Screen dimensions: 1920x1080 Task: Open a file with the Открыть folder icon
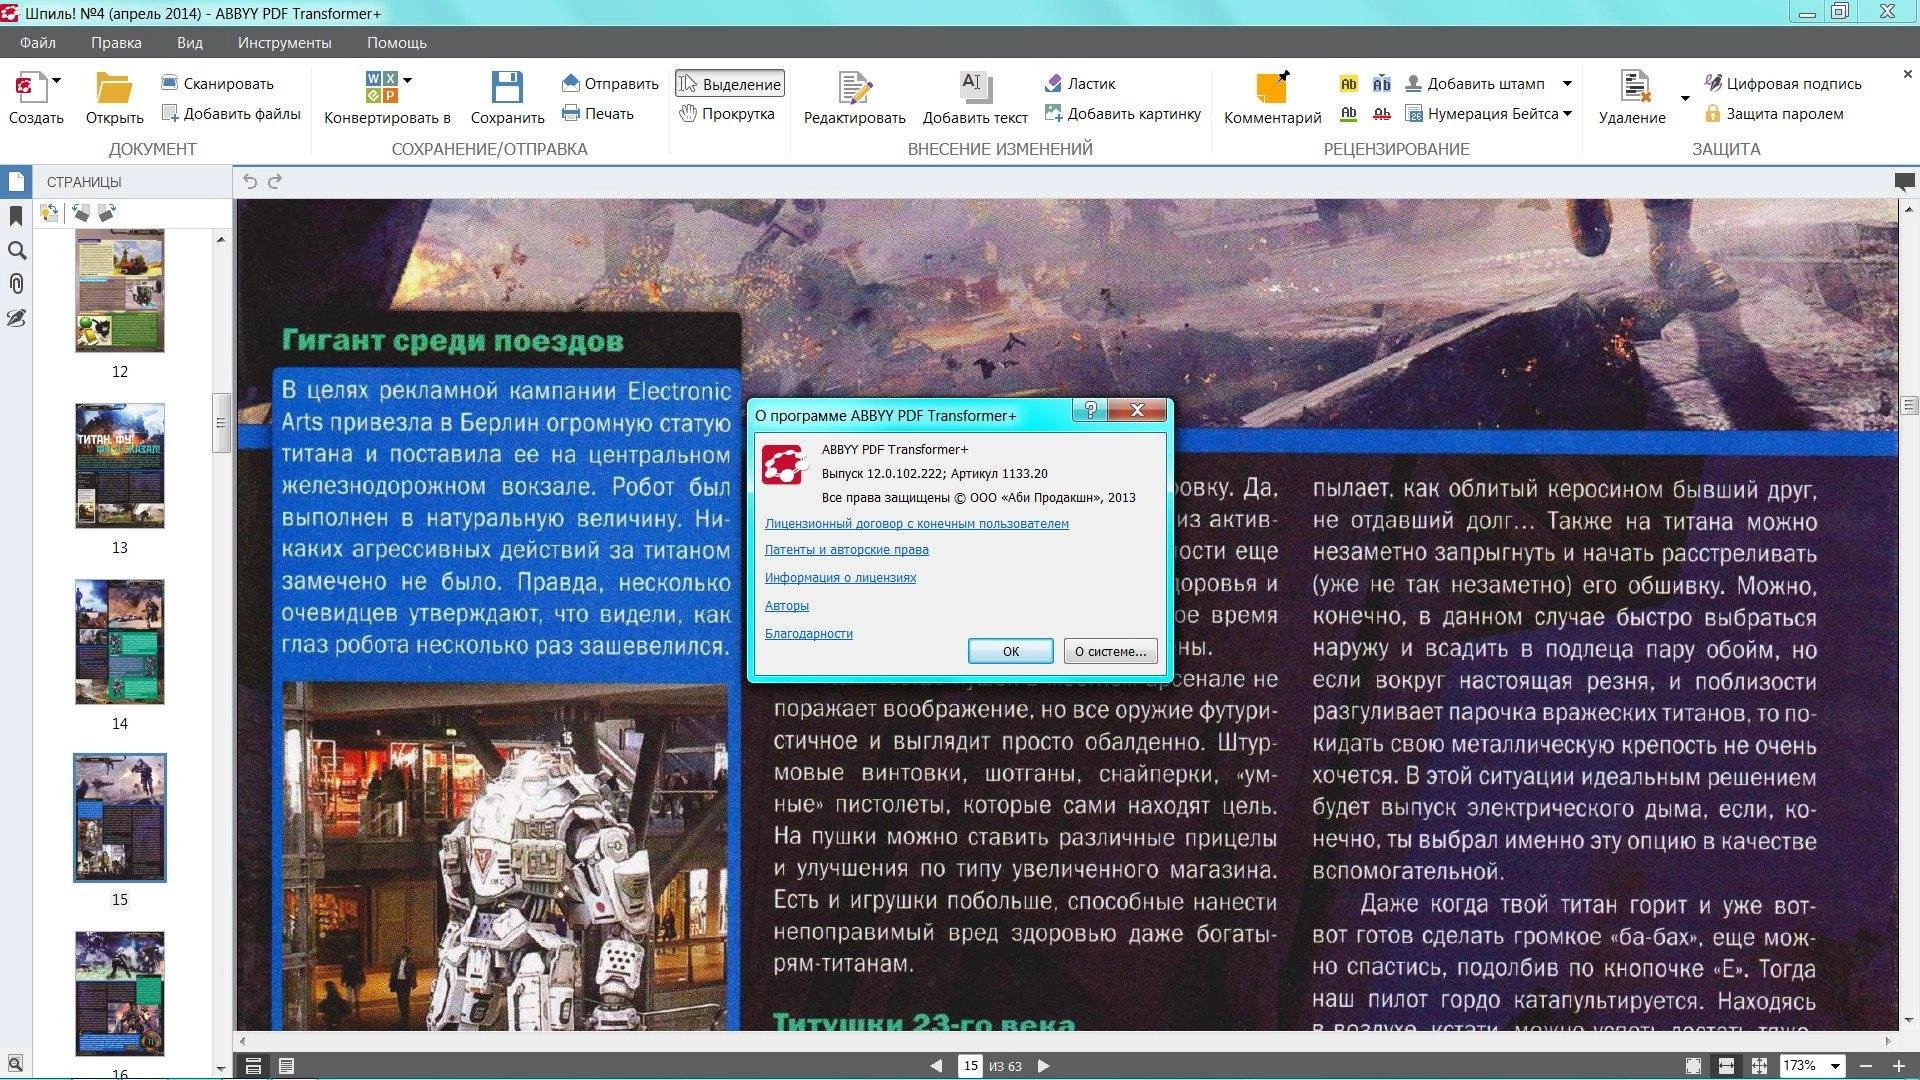tap(114, 88)
